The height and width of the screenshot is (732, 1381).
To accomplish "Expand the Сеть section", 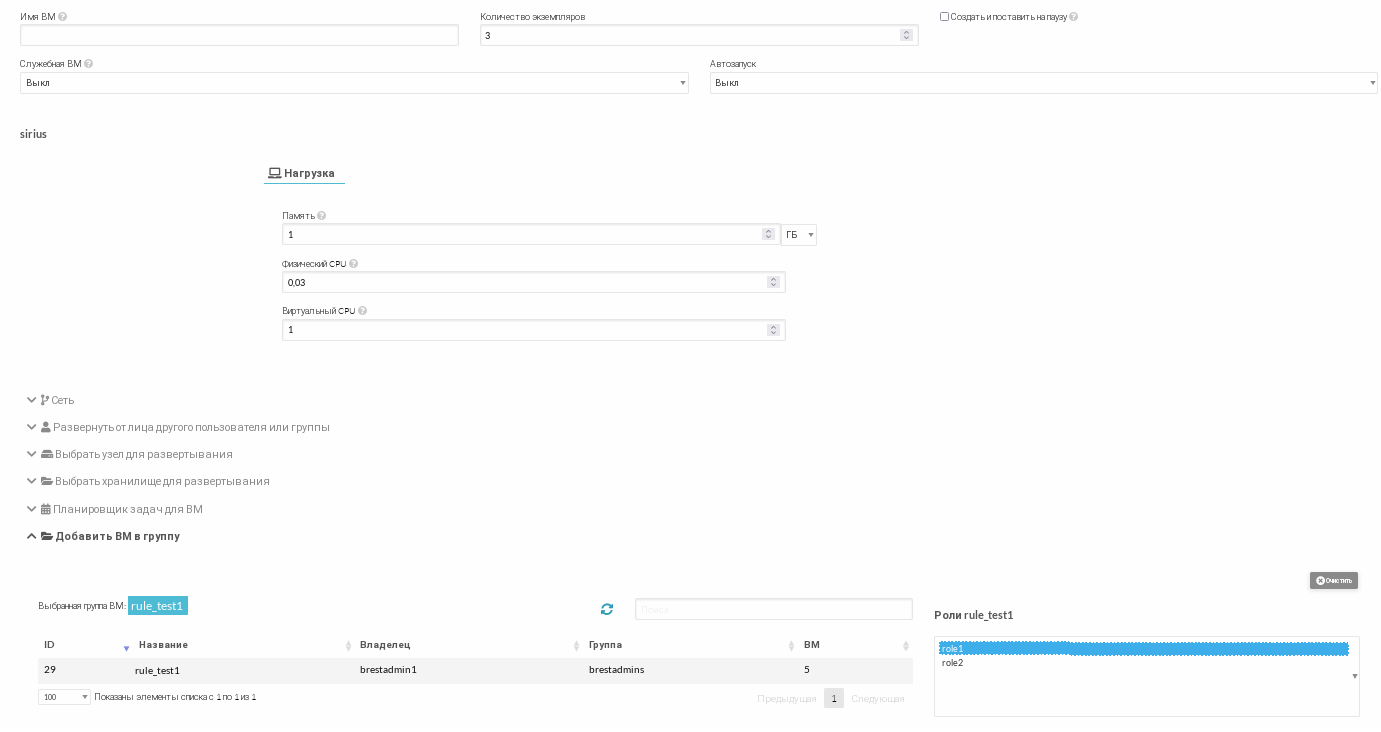I will coord(56,400).
